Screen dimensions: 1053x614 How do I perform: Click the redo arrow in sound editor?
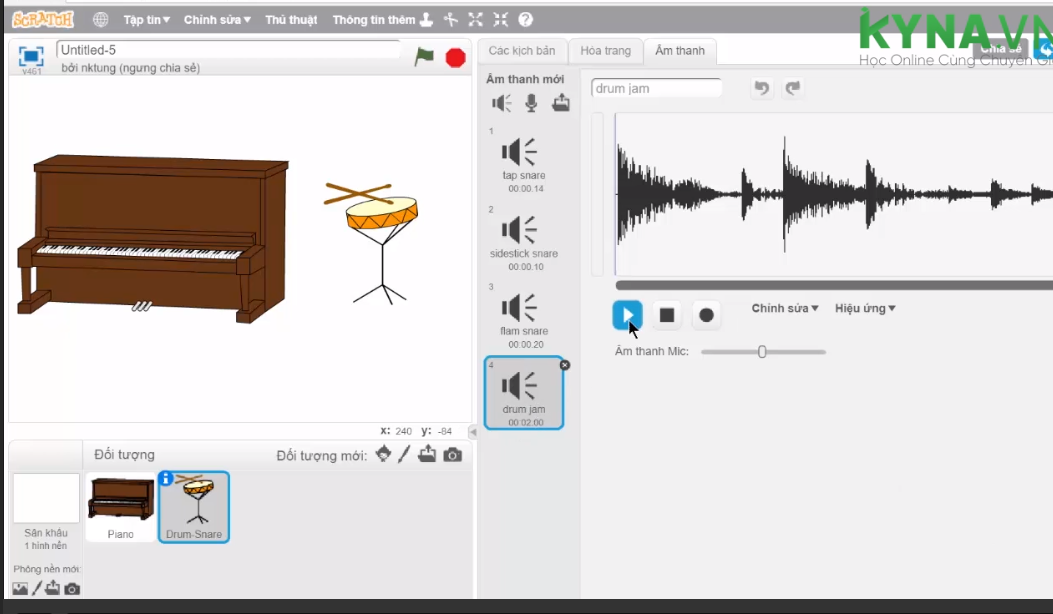point(793,88)
